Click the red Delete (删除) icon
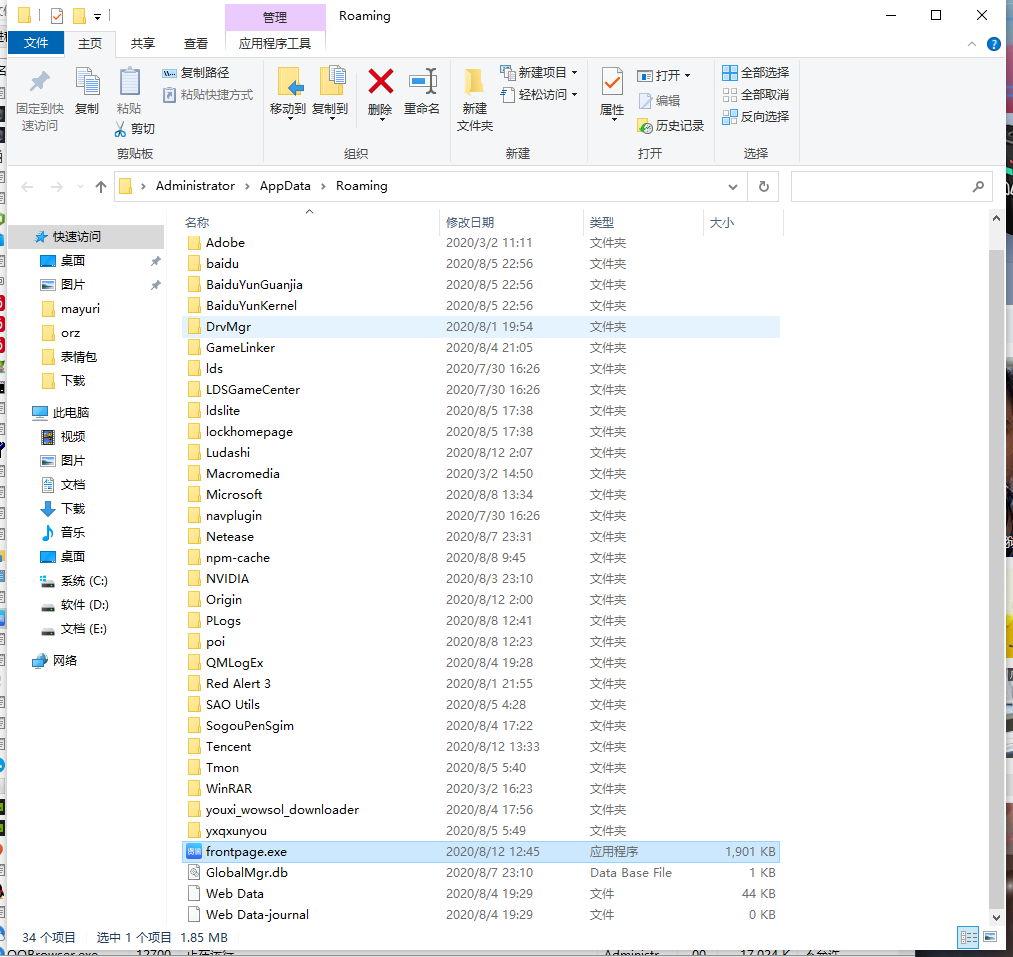 (x=381, y=81)
